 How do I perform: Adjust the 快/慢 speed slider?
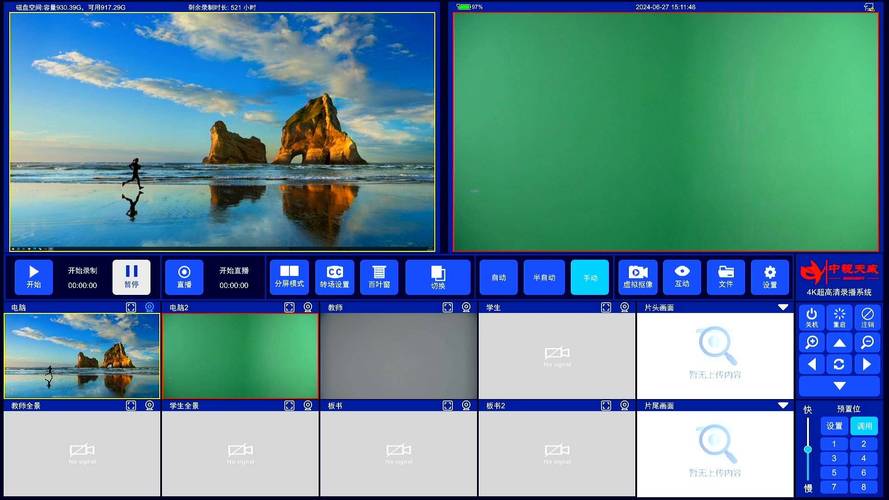pyautogui.click(x=808, y=449)
